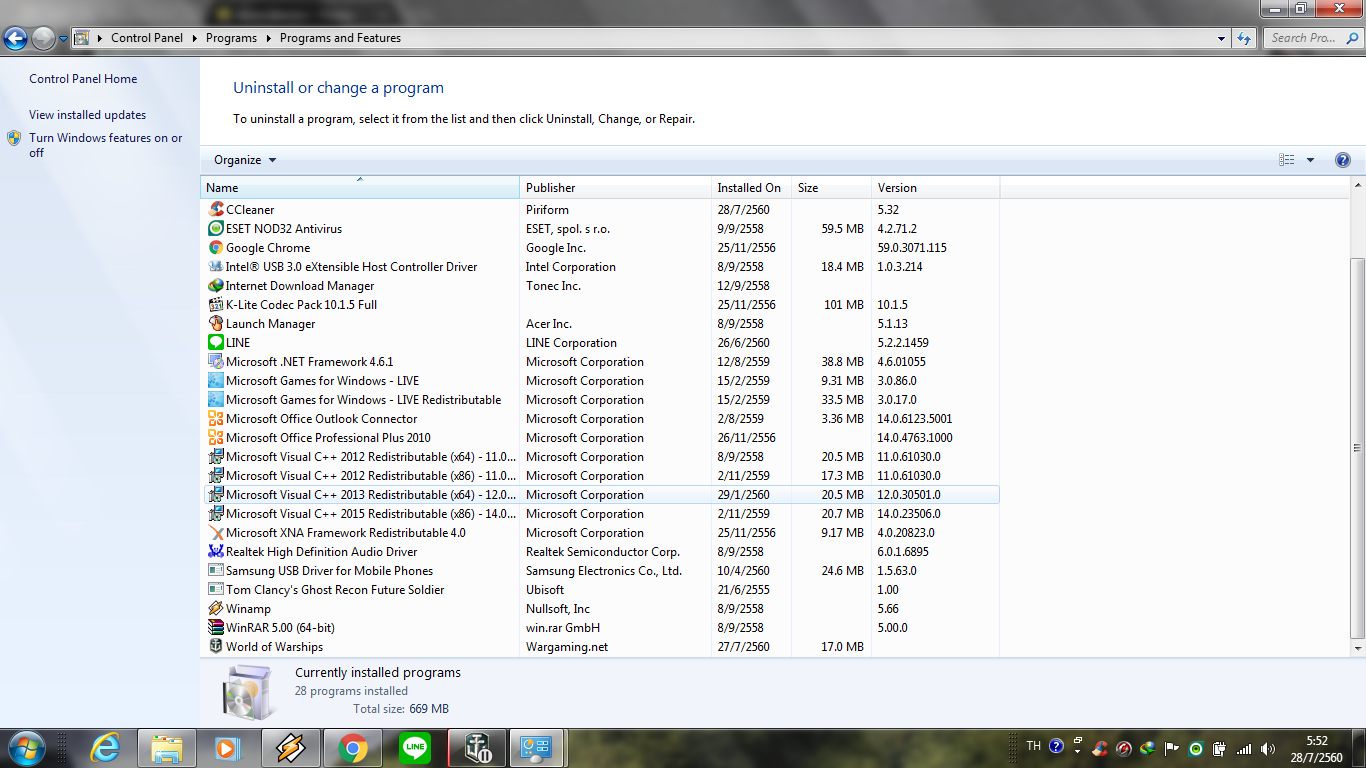
Task: Click the Search Programs input box
Action: point(1310,38)
